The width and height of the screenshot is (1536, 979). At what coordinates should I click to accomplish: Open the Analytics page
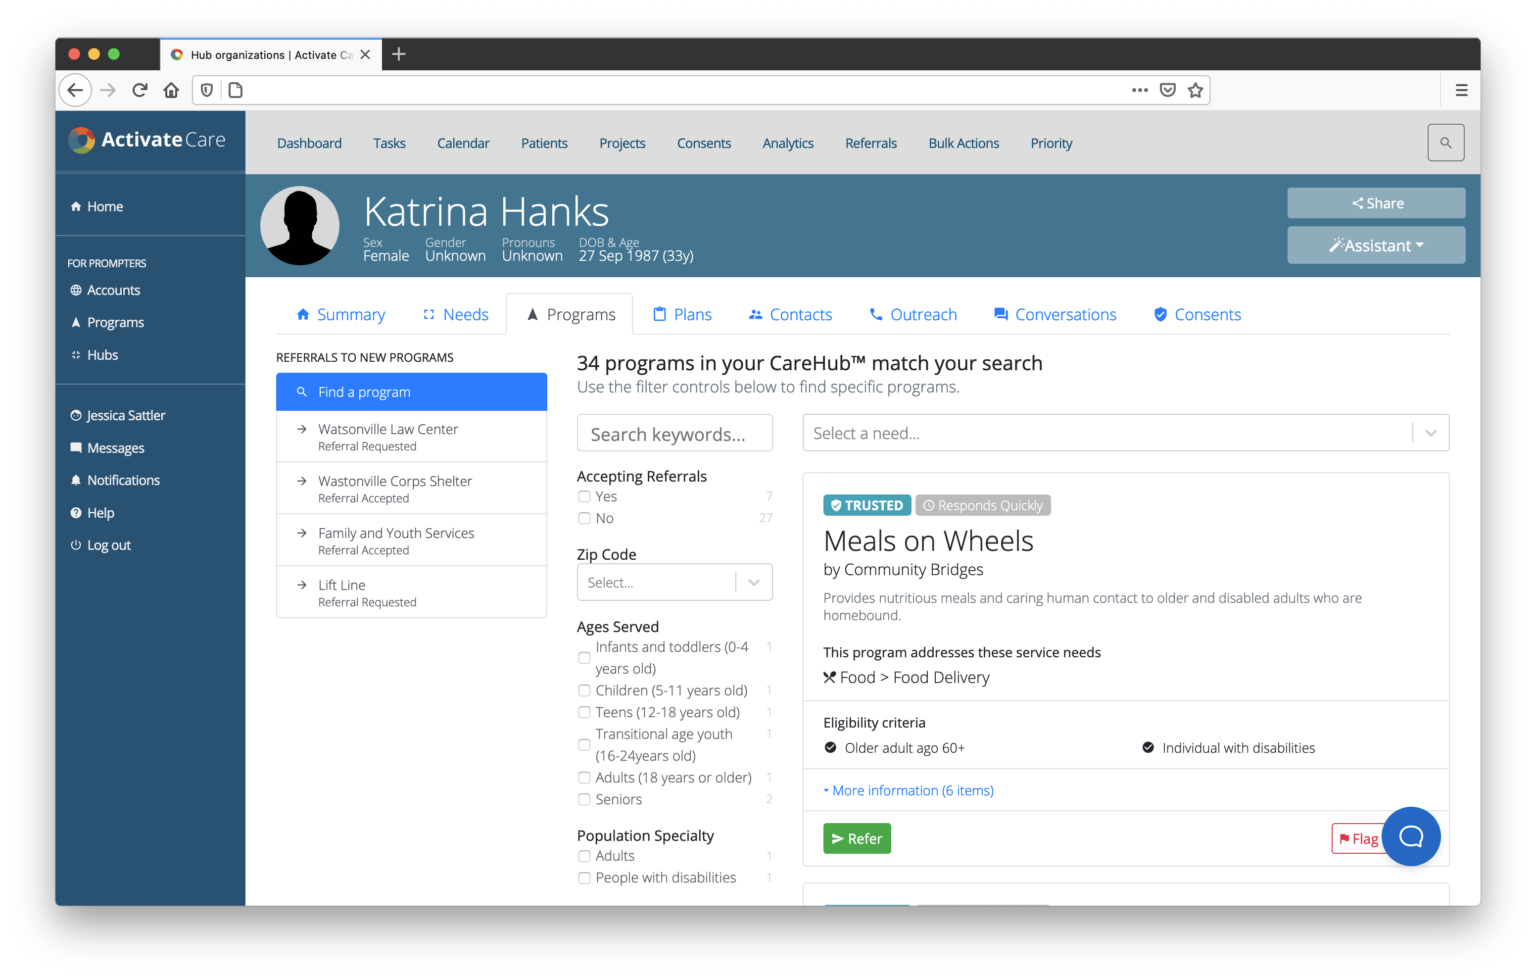(x=788, y=144)
